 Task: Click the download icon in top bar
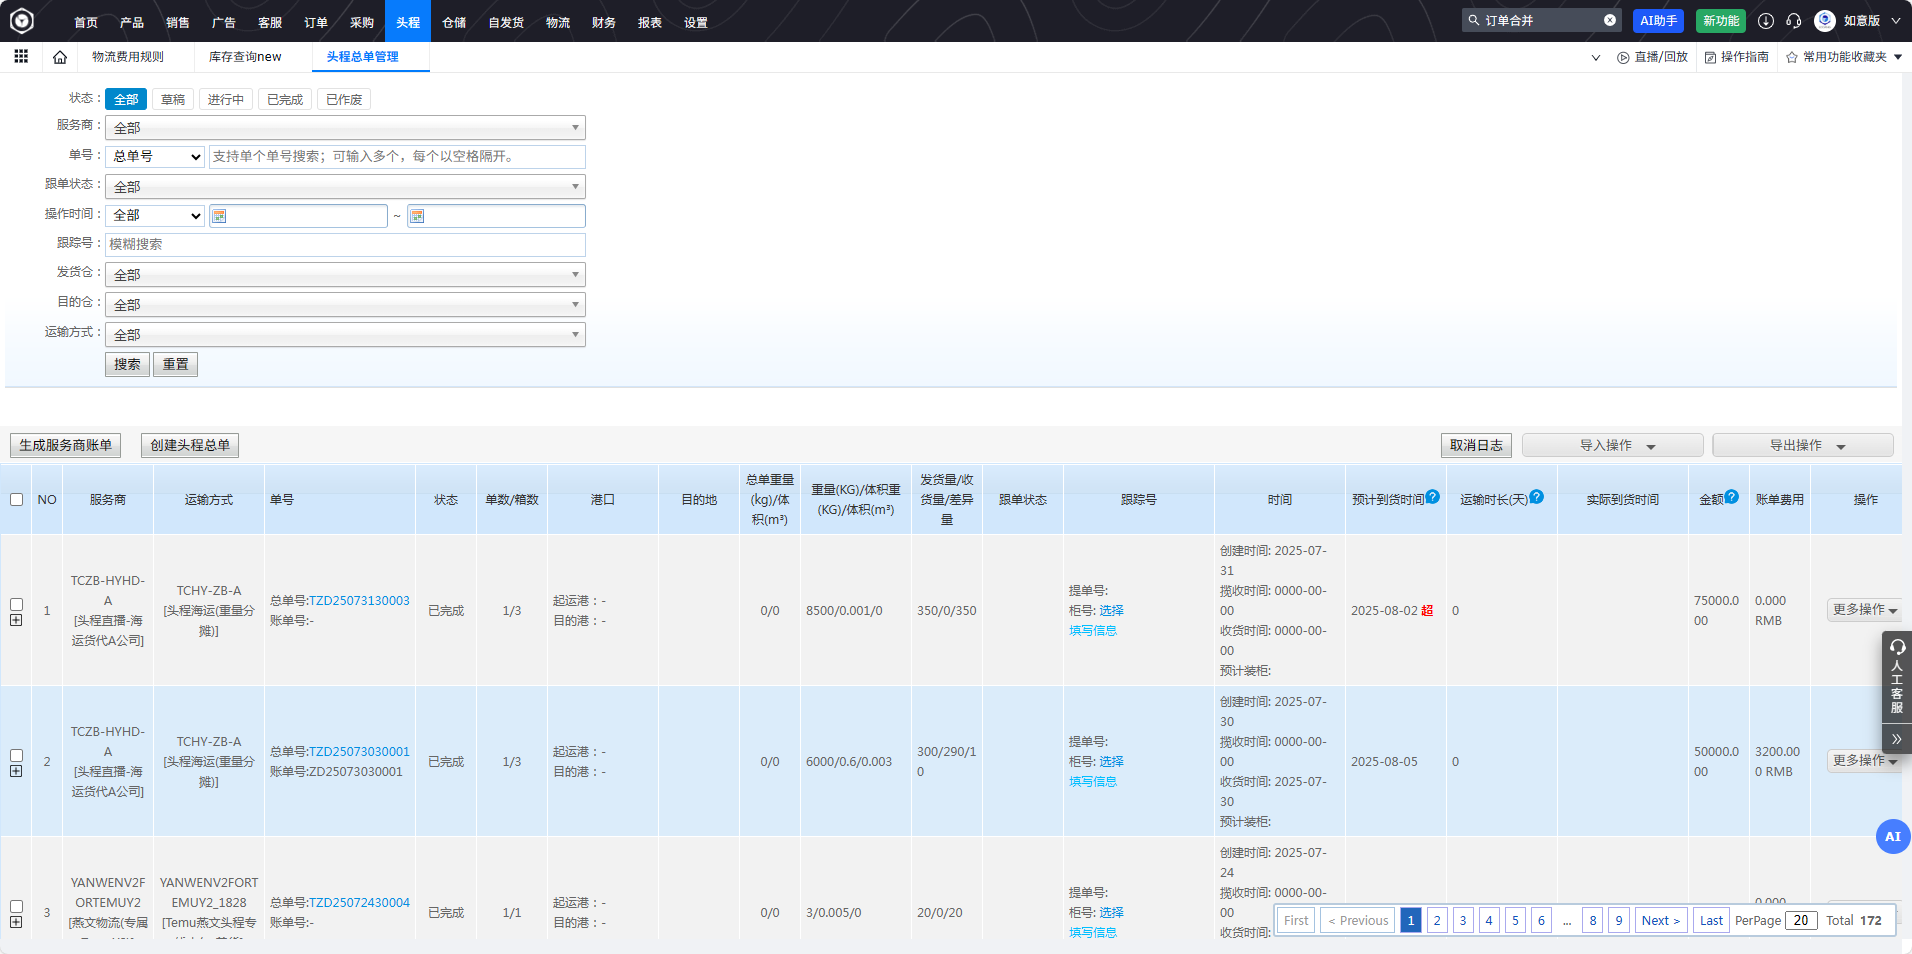pos(1766,21)
